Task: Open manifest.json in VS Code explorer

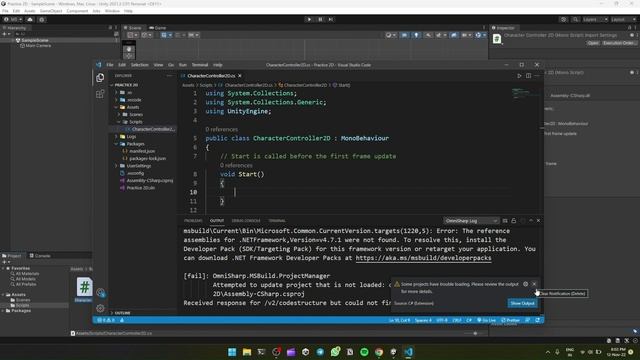Action: (x=142, y=151)
